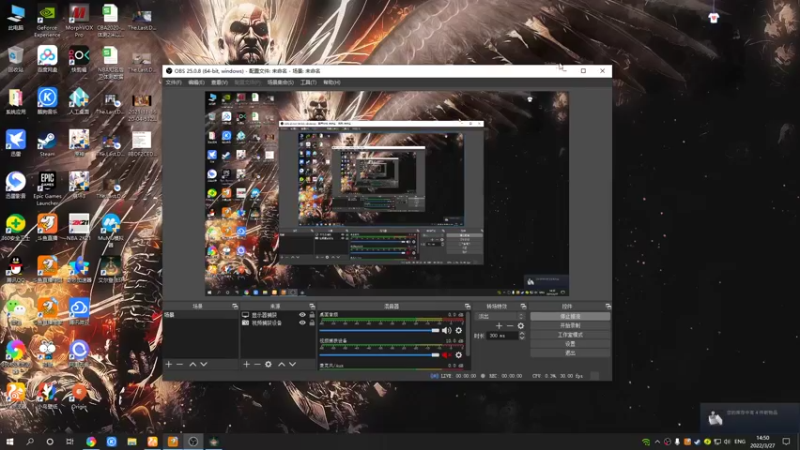This screenshot has height=450, width=800.
Task: Move scene down in Scenes panel
Action: (204, 364)
